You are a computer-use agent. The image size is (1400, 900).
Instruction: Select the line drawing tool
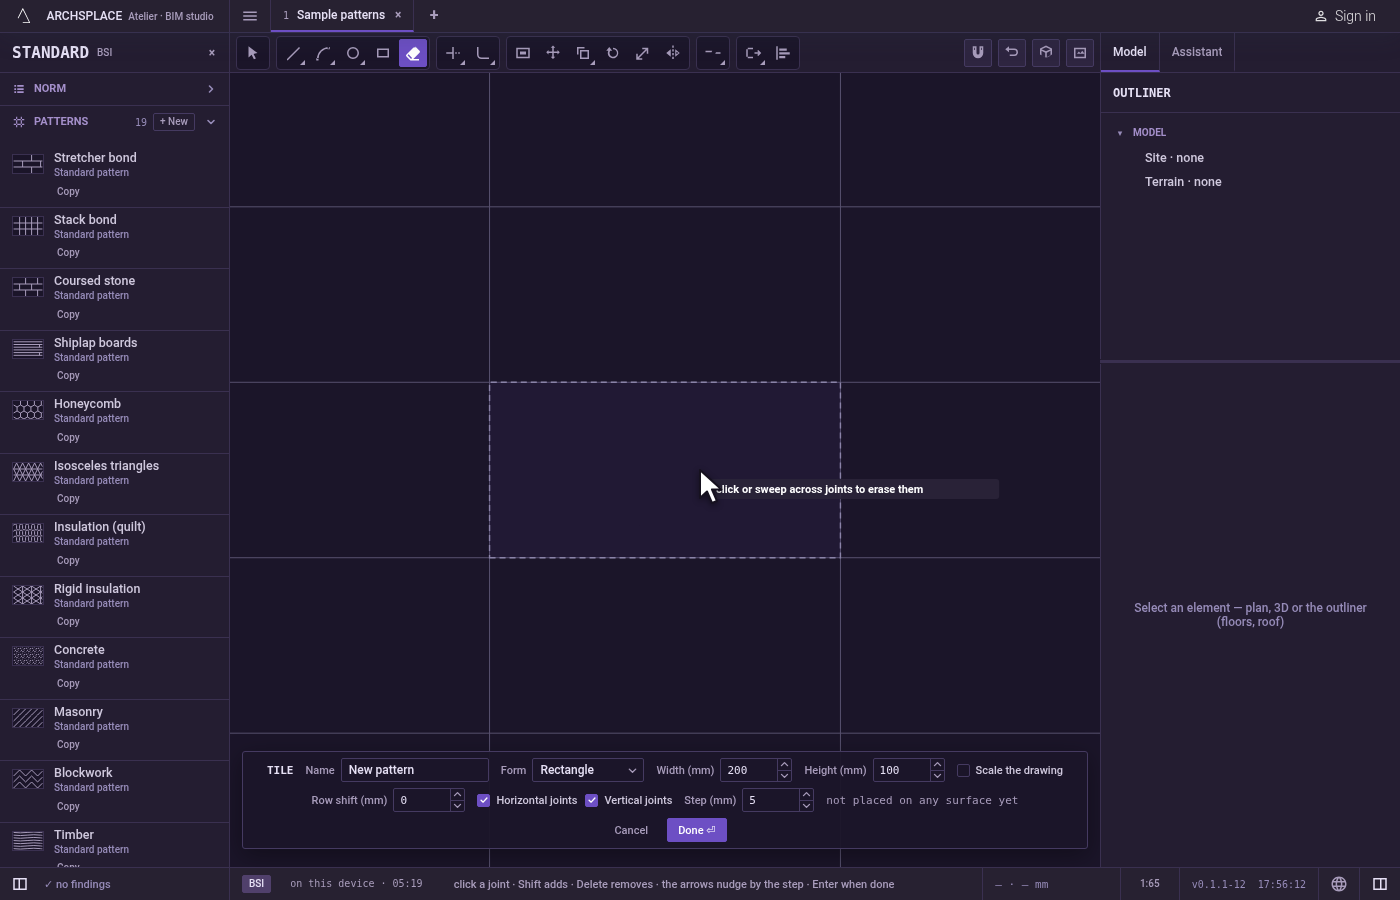point(293,53)
